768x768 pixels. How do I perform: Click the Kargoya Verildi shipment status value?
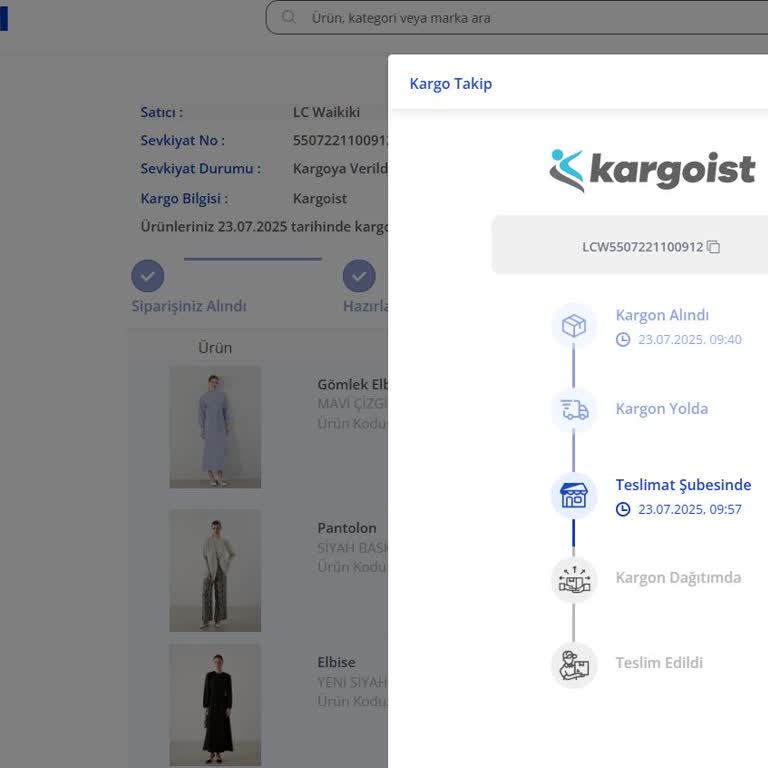pos(340,168)
